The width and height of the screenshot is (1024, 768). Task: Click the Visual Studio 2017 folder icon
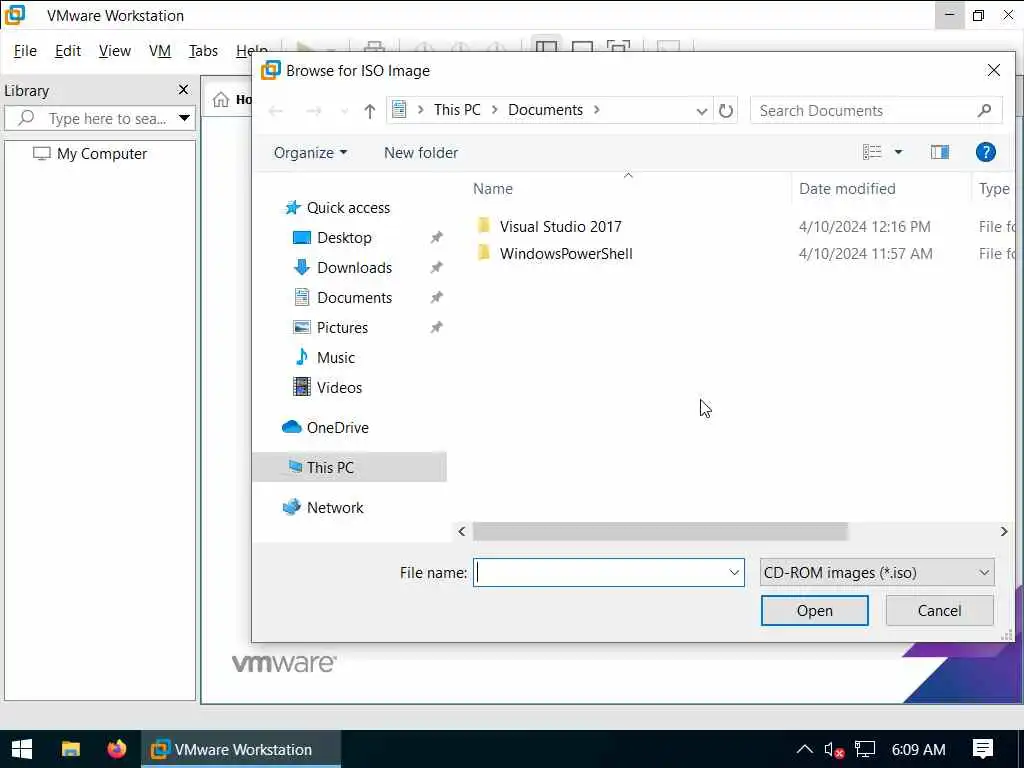coord(483,226)
